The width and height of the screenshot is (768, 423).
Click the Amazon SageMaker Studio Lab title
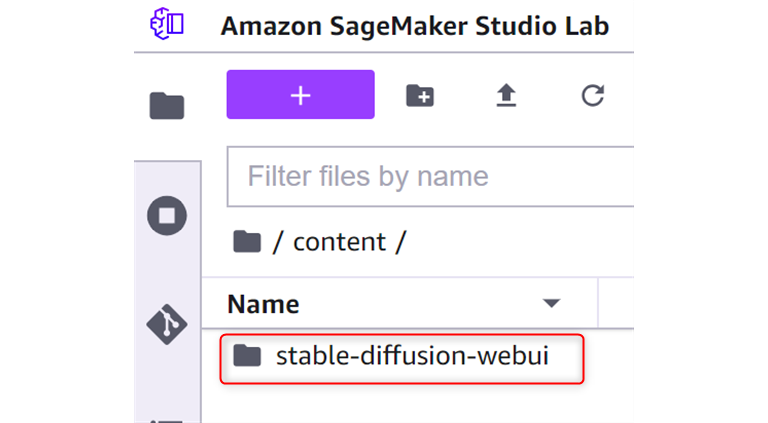click(x=414, y=25)
